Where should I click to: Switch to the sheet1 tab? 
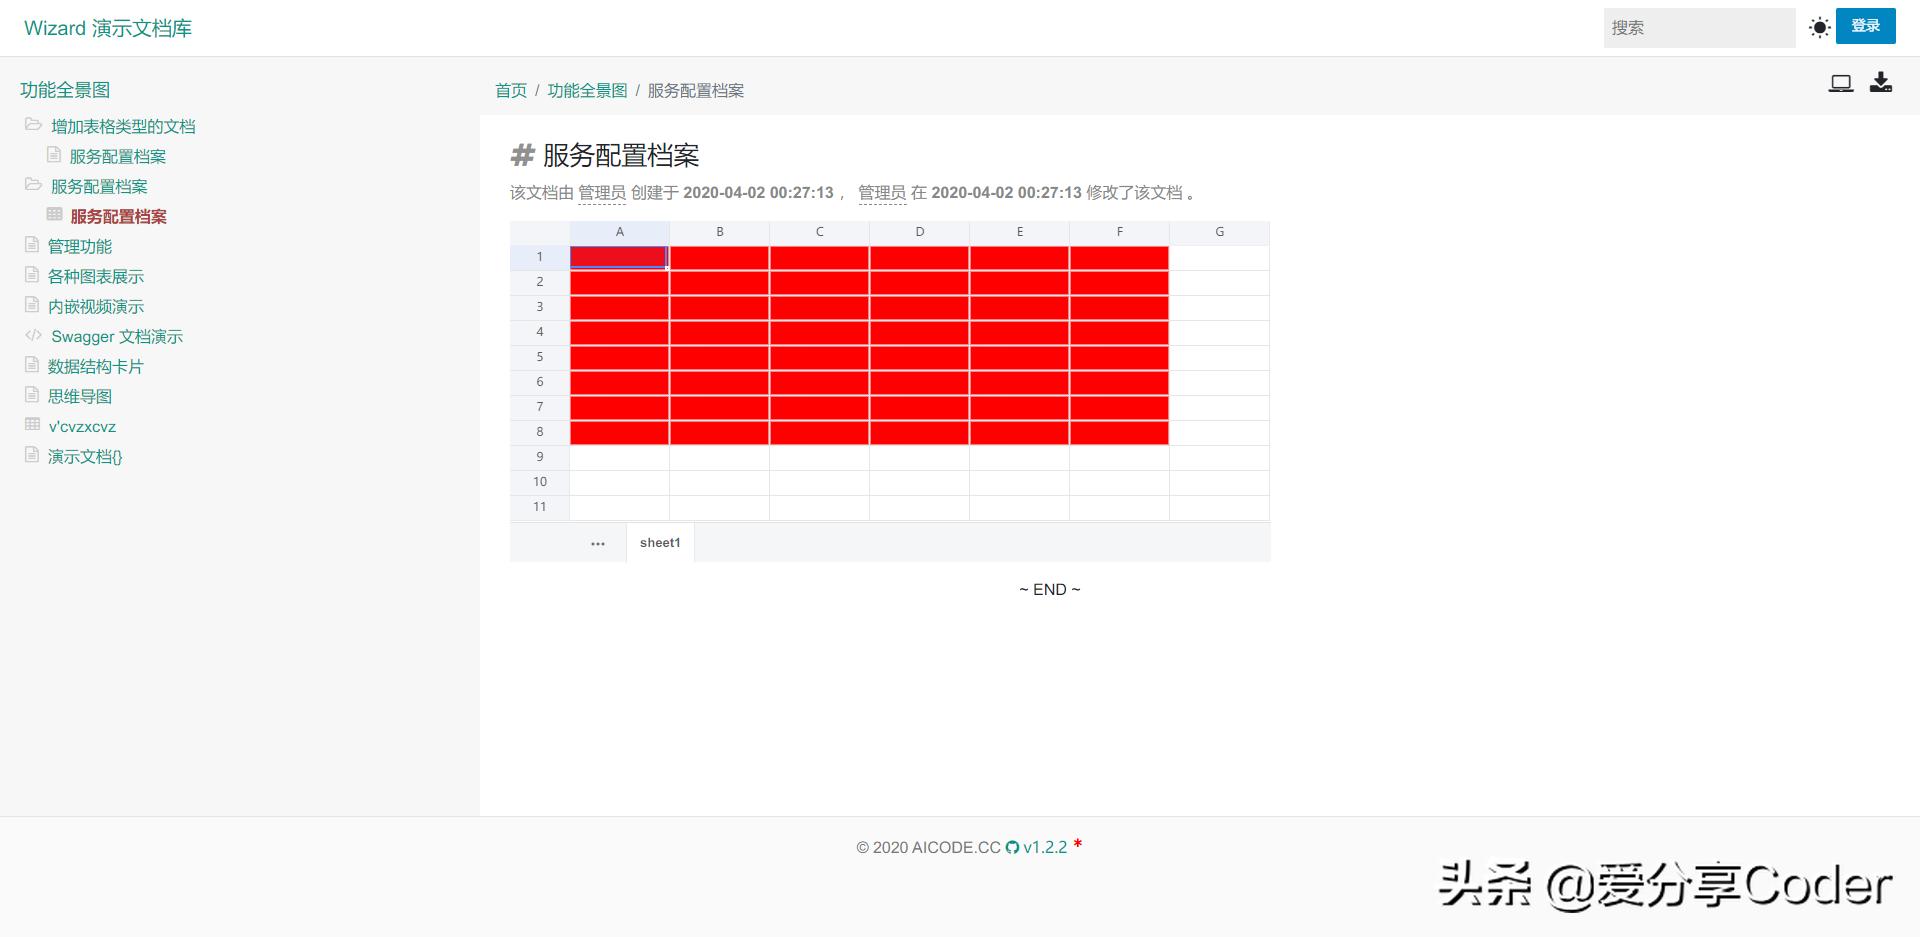click(x=659, y=543)
